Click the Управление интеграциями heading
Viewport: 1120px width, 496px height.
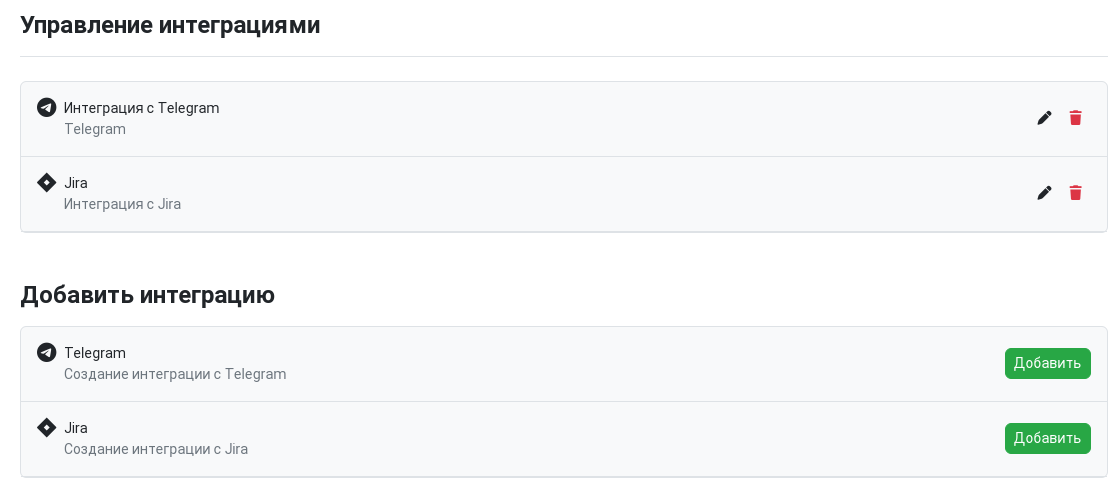(170, 25)
